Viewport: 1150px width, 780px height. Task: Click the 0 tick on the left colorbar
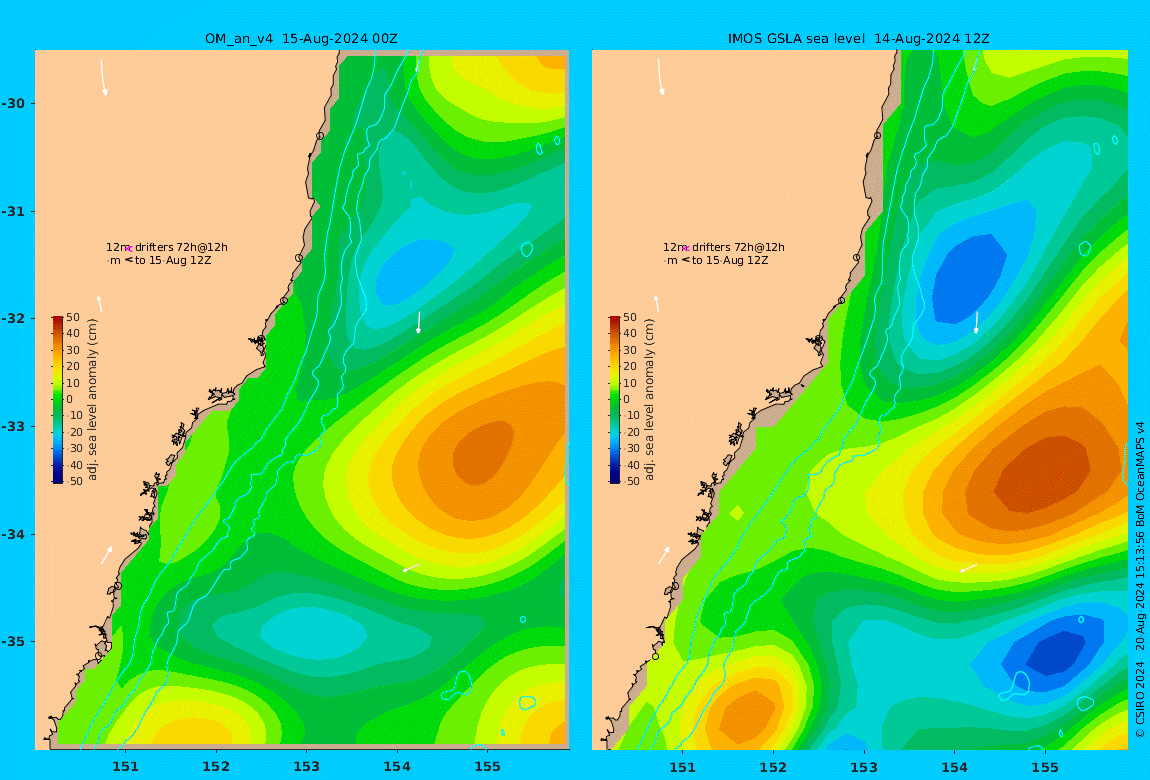(x=70, y=400)
